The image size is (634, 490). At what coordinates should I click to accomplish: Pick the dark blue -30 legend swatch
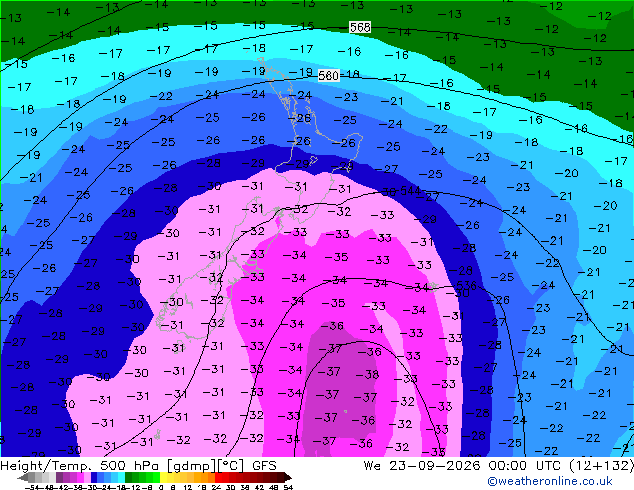point(94,477)
